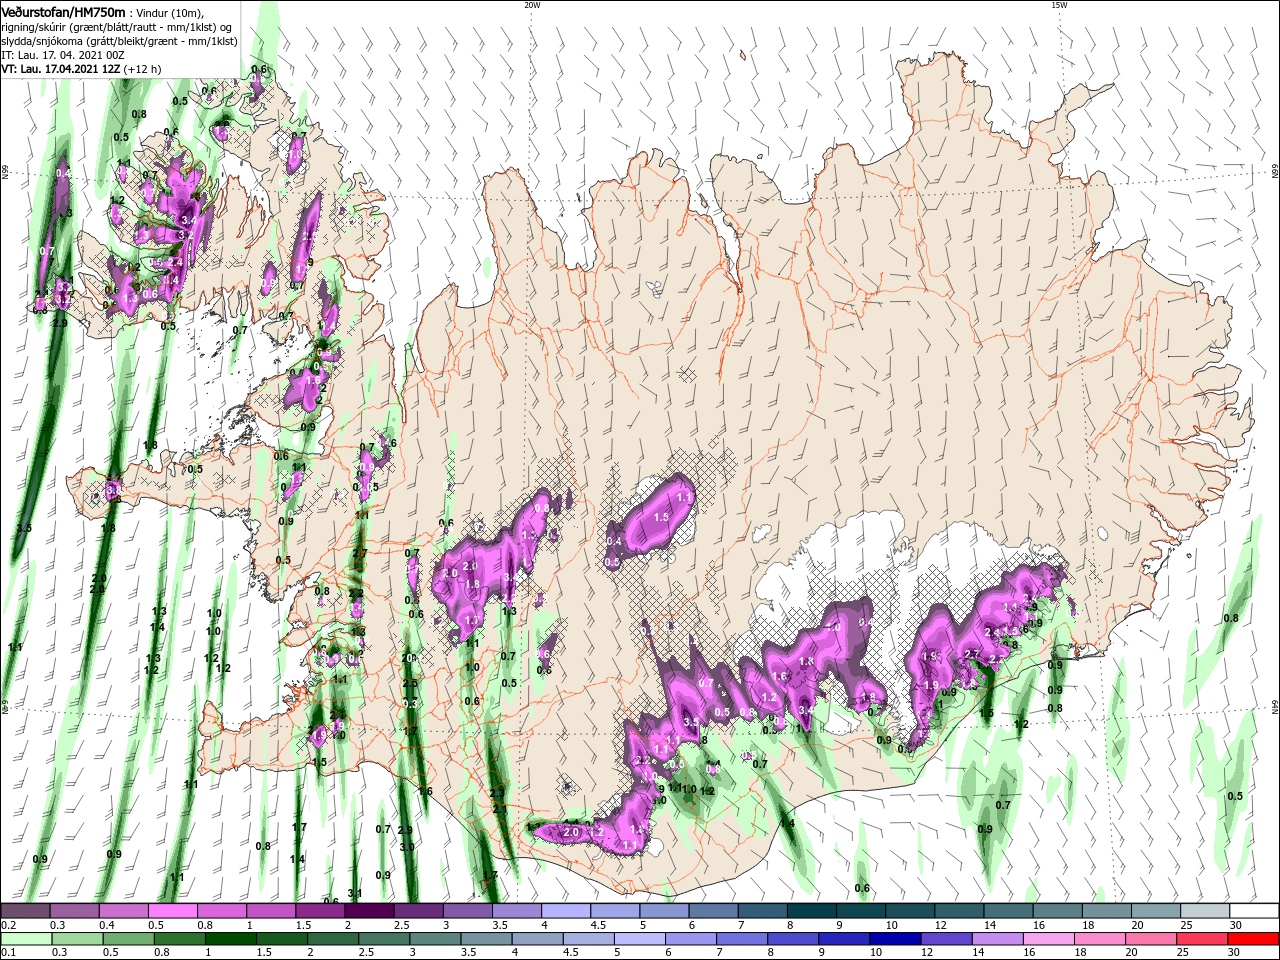Select the light purple rain-scale swatch labeled 14
This screenshot has width=1280, height=960.
click(997, 939)
